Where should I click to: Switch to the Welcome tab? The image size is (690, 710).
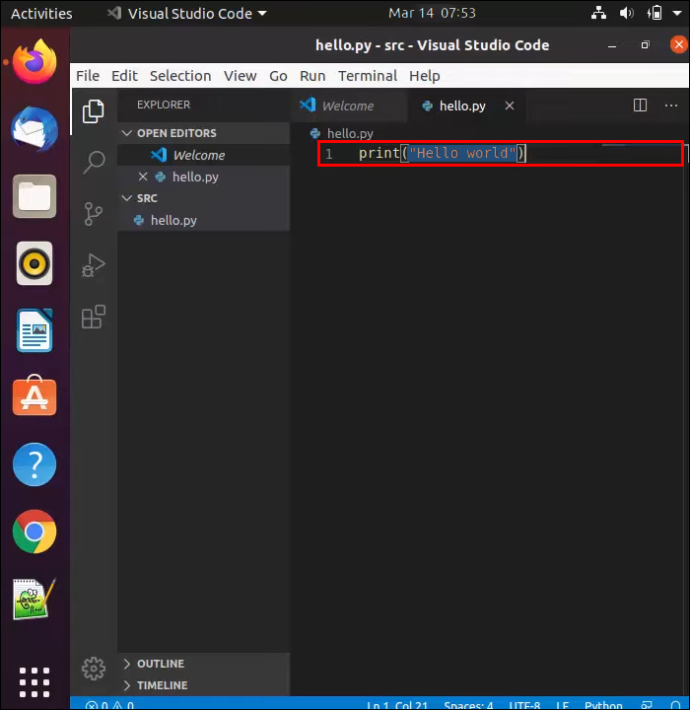point(348,106)
